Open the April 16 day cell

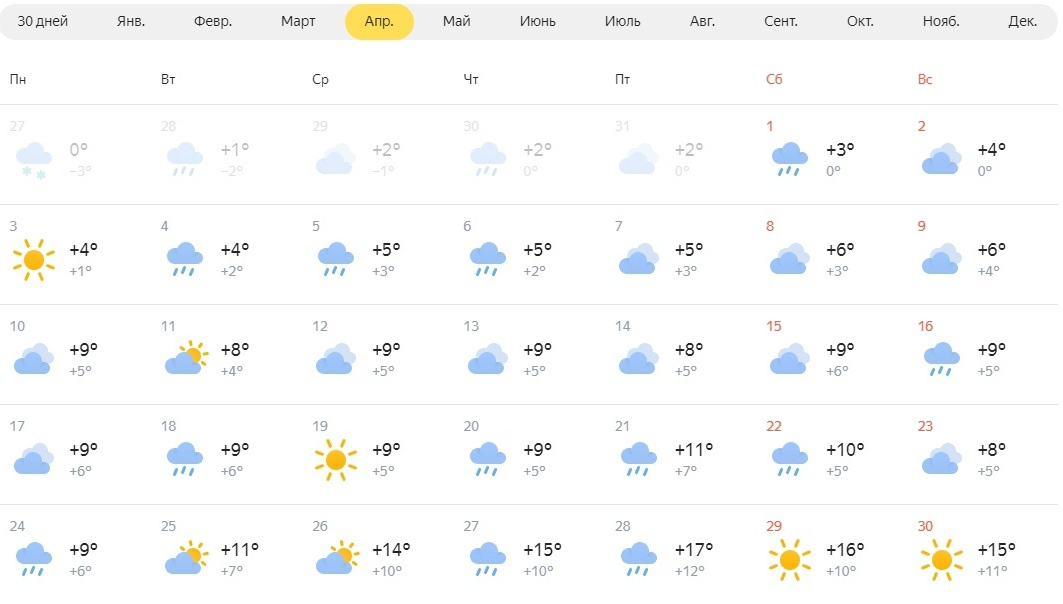[984, 355]
